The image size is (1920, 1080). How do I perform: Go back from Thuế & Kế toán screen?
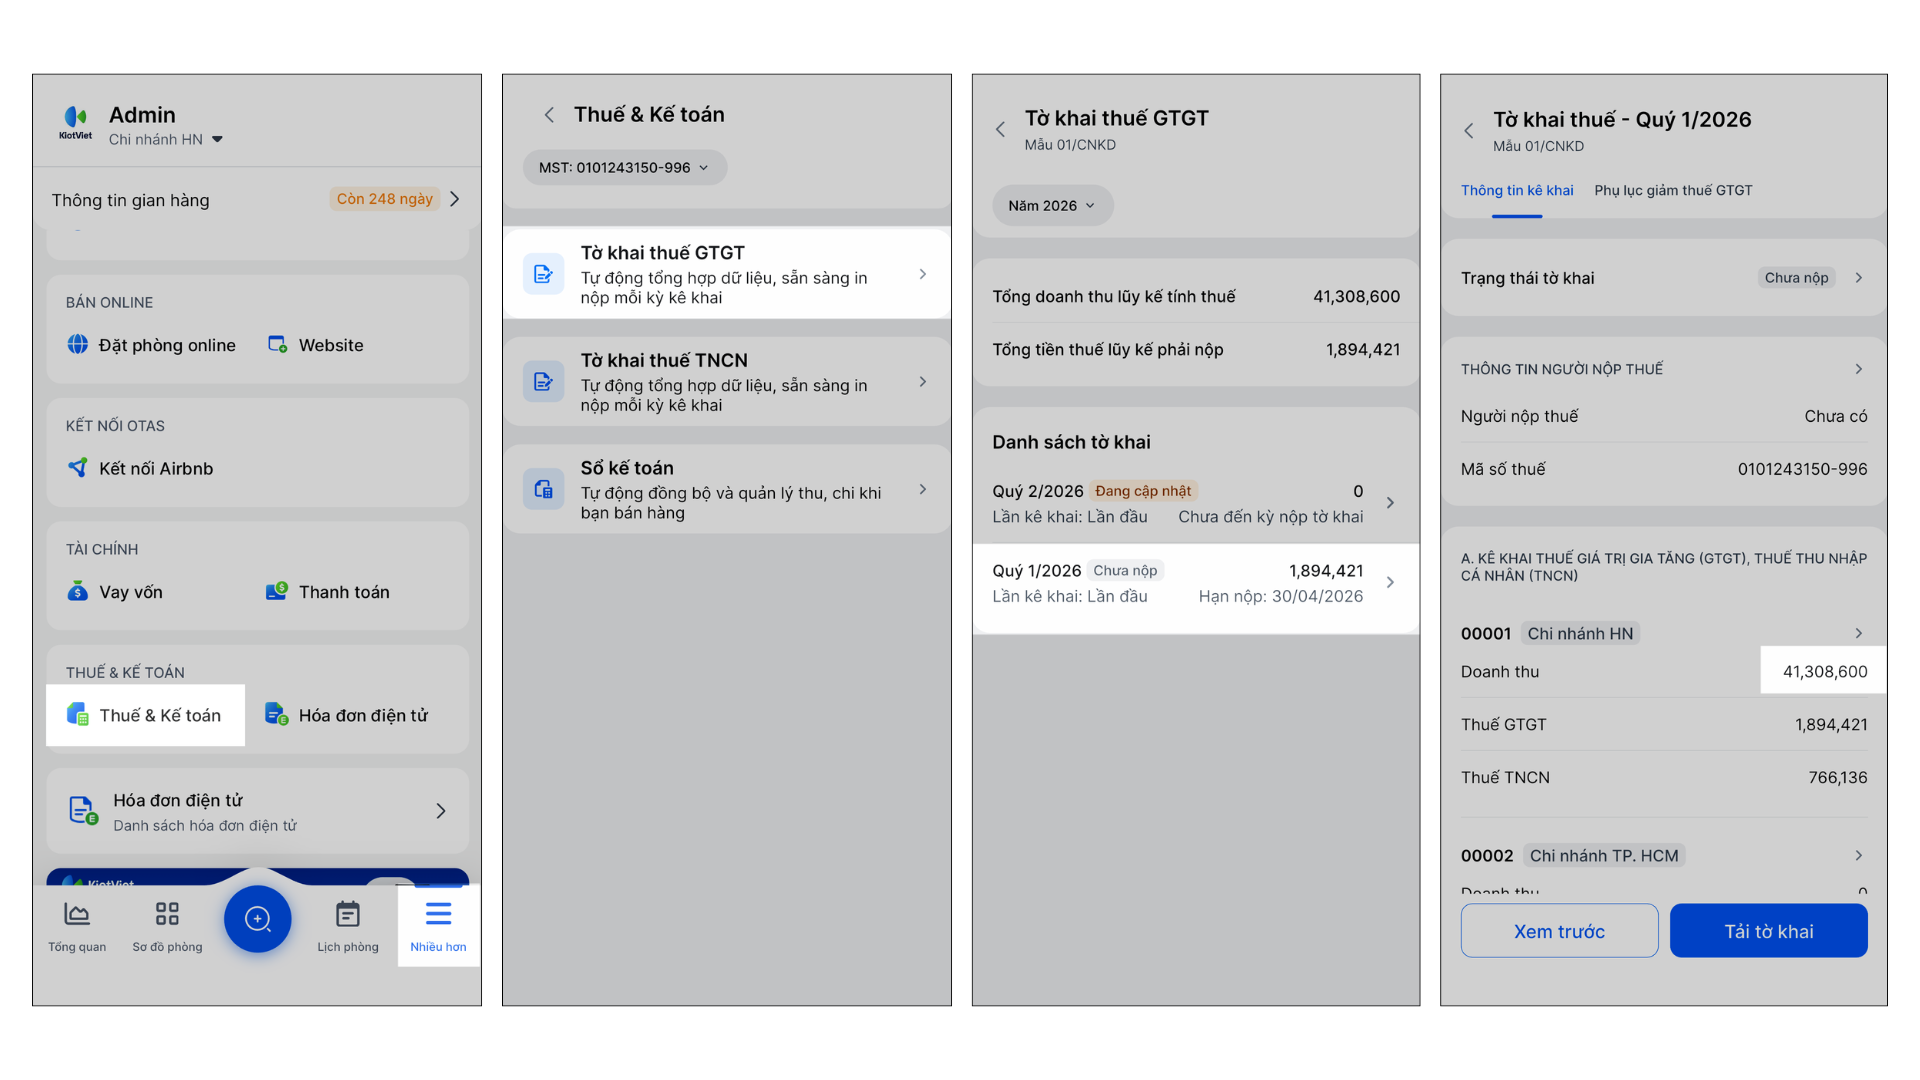tap(549, 115)
